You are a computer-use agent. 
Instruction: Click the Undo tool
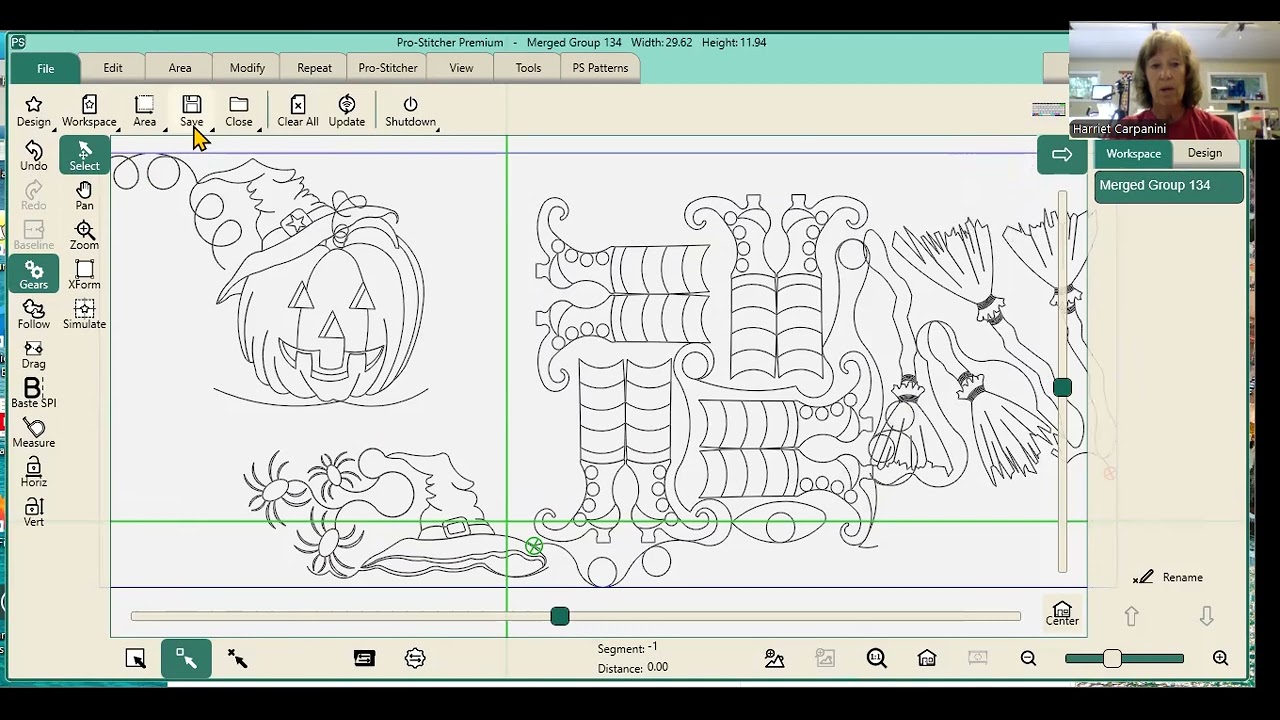(33, 156)
